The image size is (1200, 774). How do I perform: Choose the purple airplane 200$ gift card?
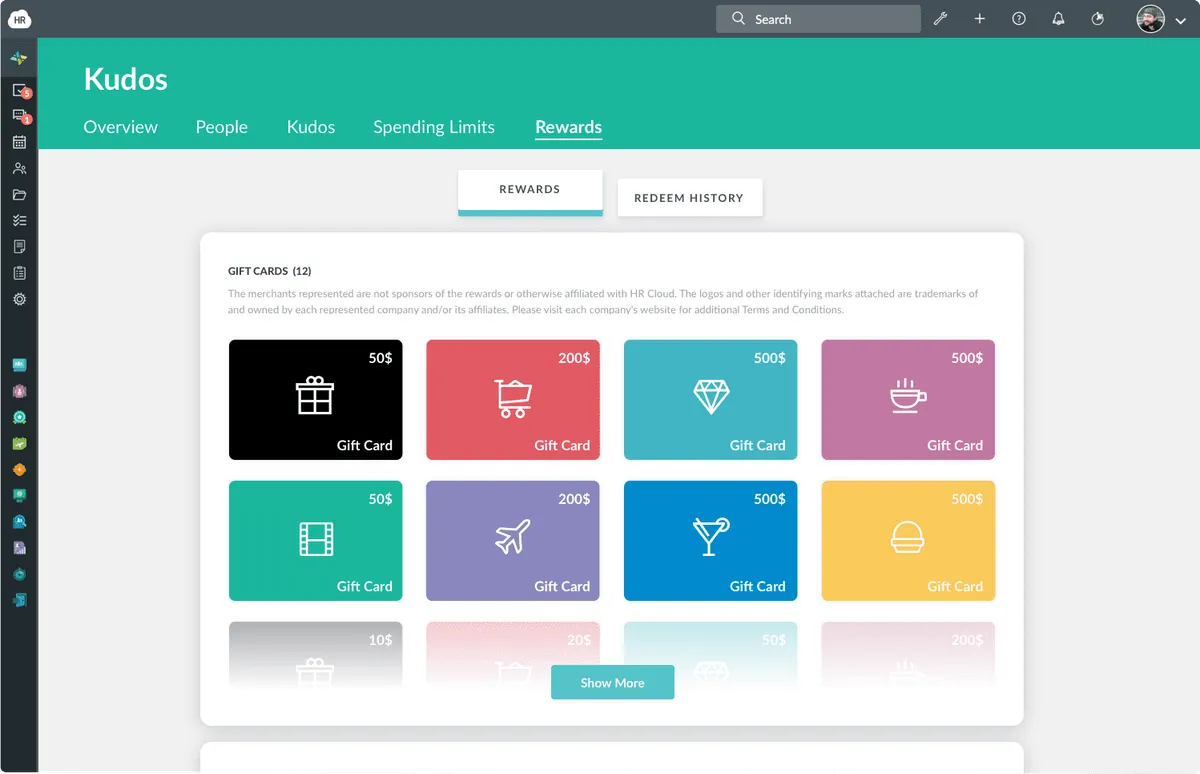[513, 541]
